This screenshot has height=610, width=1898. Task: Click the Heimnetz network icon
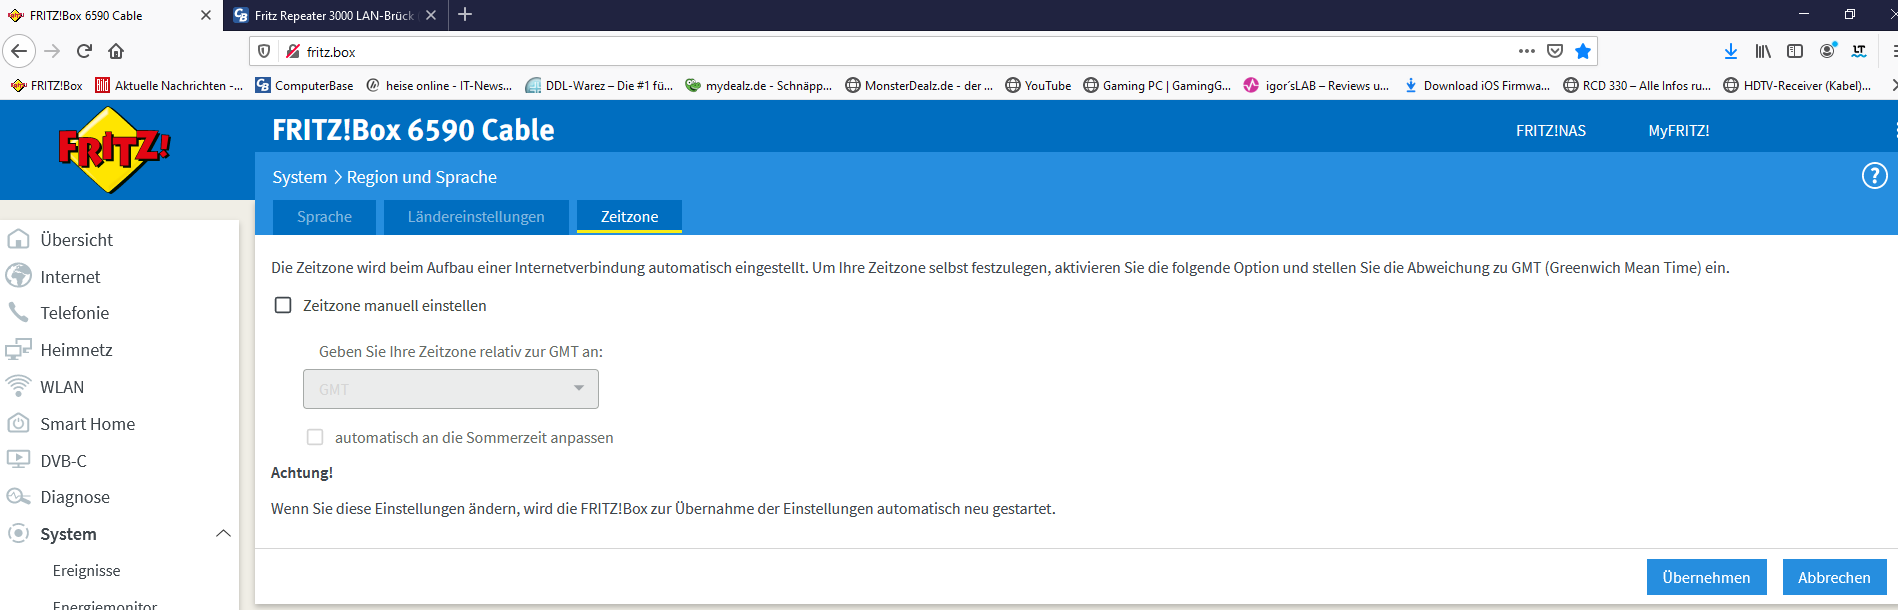[x=18, y=349]
